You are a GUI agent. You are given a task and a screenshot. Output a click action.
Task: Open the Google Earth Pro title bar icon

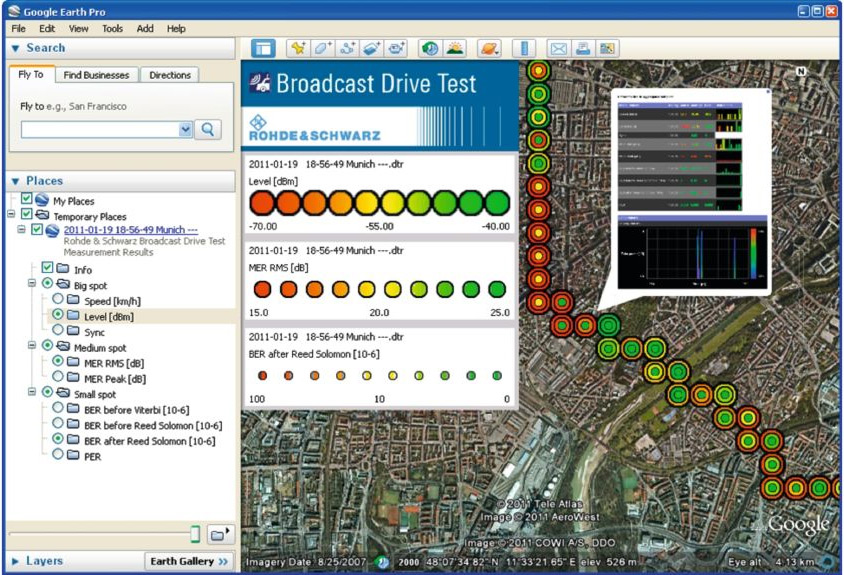(15, 11)
